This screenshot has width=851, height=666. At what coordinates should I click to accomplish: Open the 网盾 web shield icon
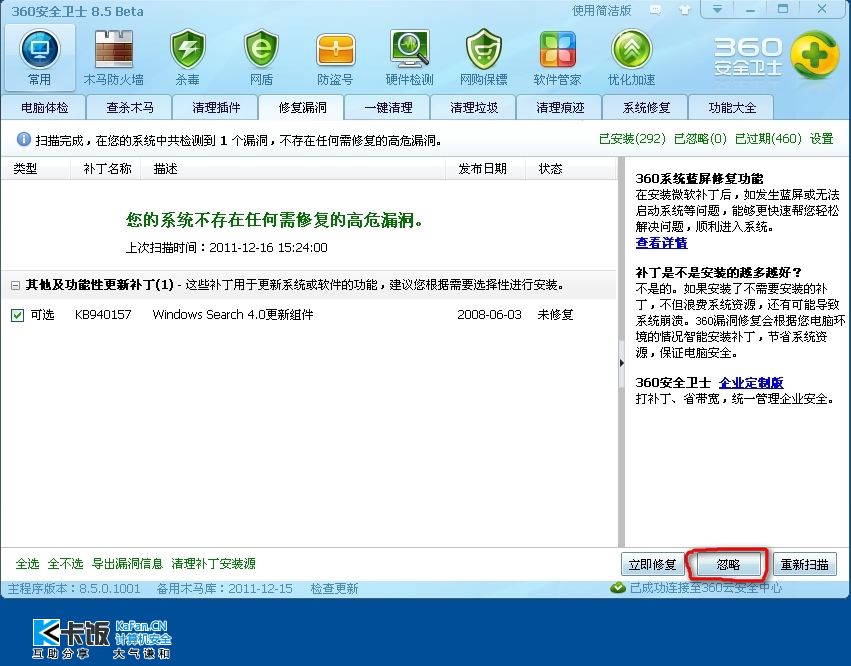pos(261,56)
